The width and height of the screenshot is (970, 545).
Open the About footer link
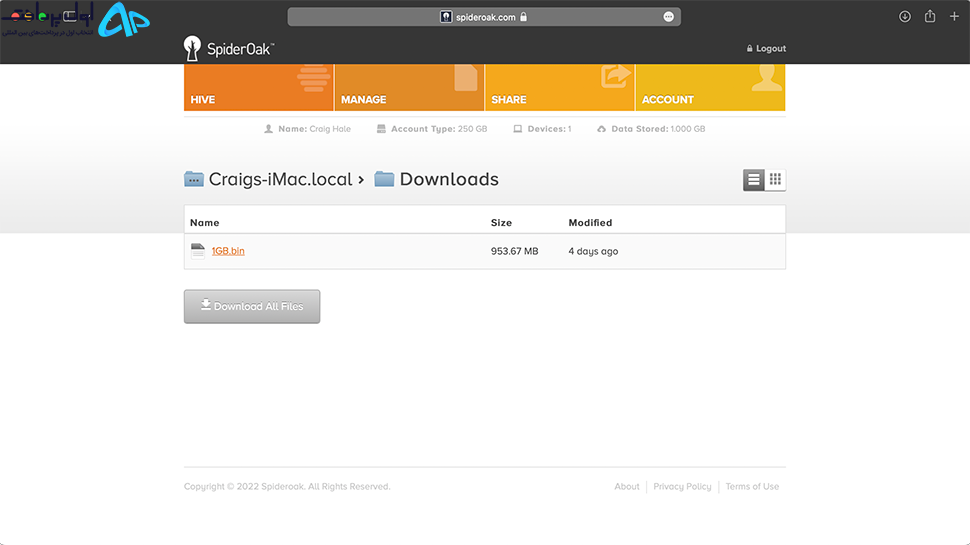627,486
